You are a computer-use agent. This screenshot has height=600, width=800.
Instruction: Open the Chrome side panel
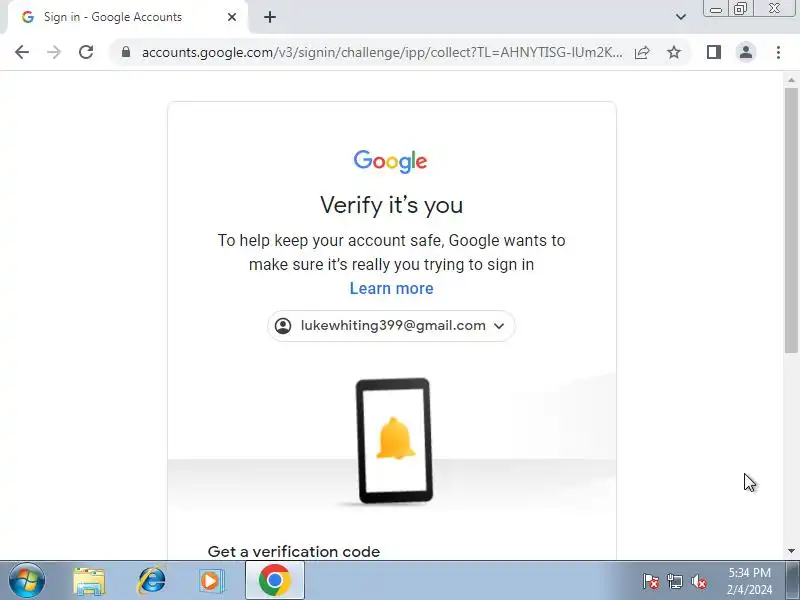click(714, 52)
